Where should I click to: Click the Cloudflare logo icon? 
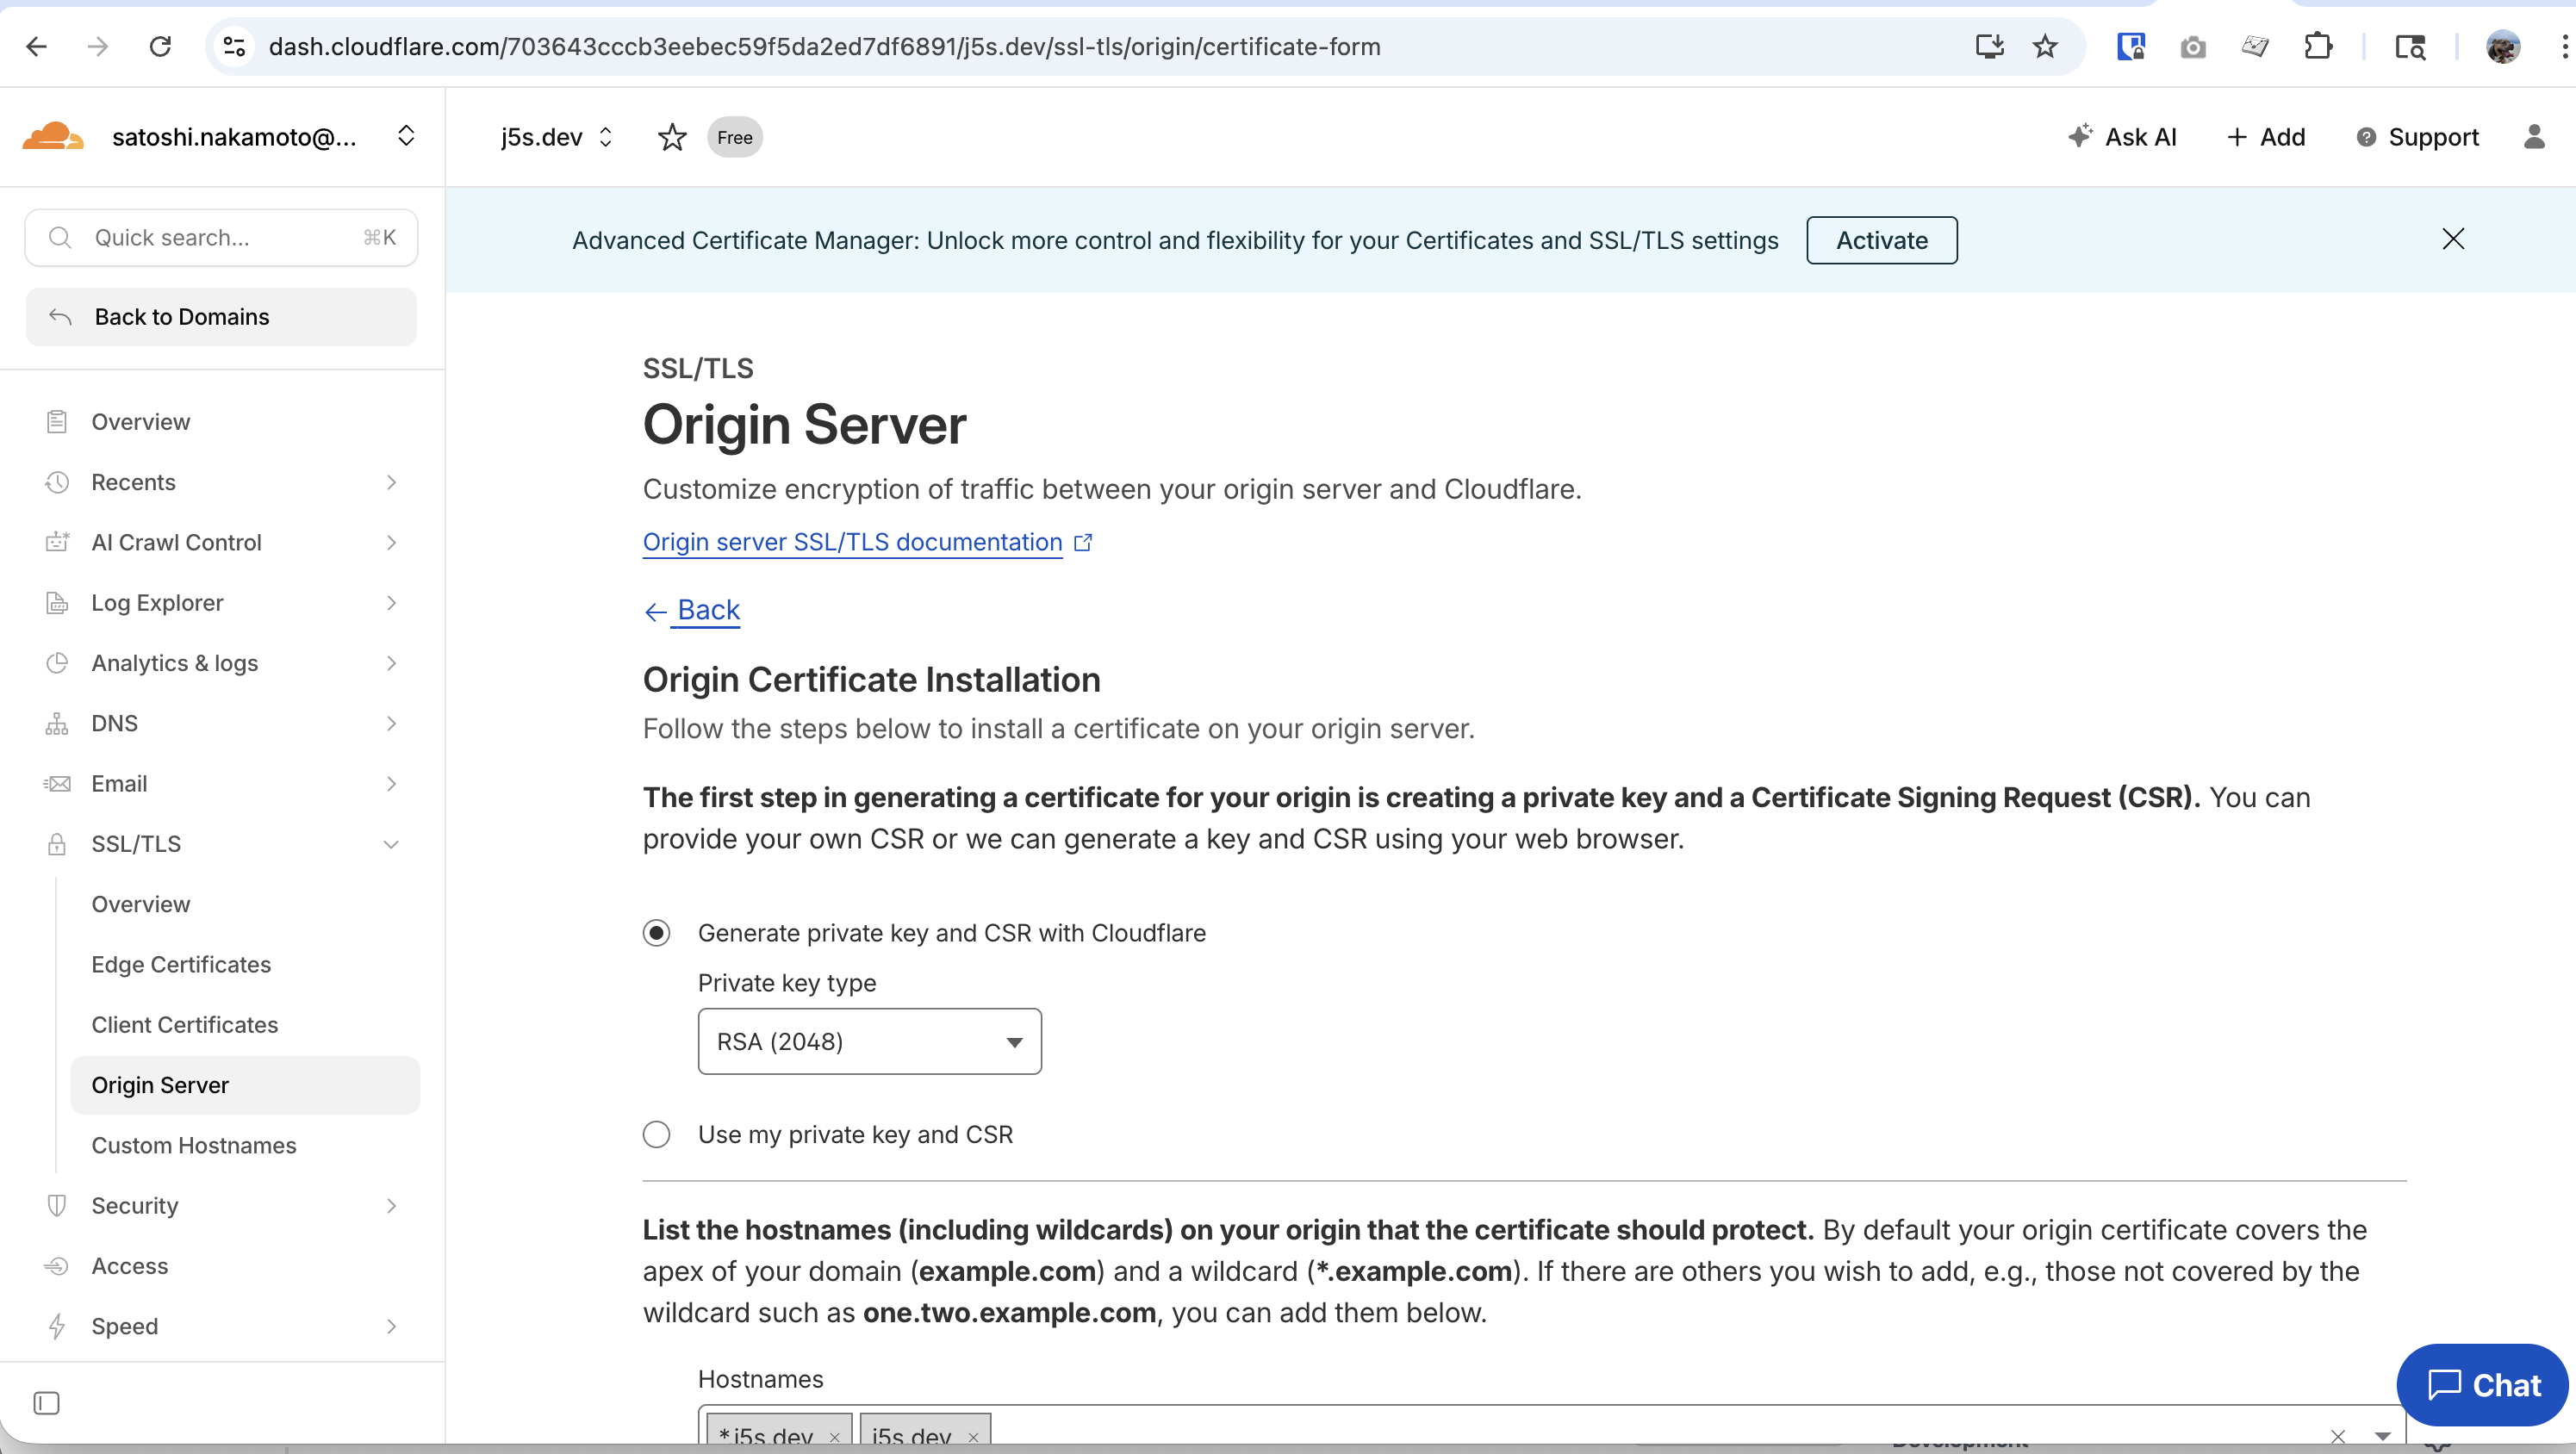click(x=53, y=137)
